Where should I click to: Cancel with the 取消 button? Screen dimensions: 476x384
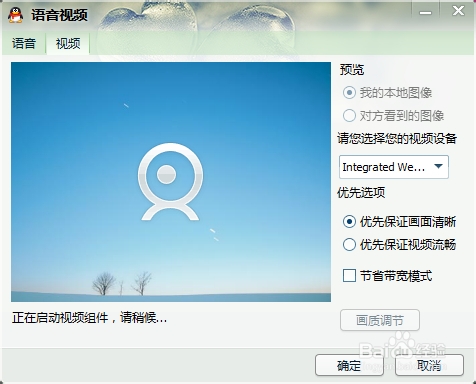point(429,365)
